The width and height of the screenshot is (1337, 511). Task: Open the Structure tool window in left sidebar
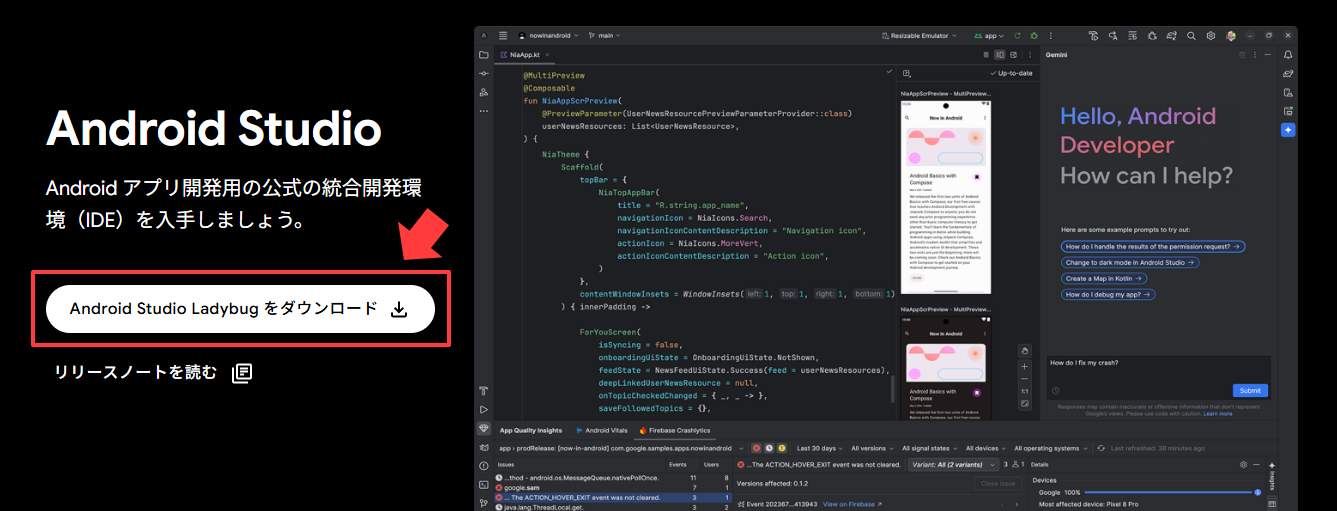click(x=484, y=92)
